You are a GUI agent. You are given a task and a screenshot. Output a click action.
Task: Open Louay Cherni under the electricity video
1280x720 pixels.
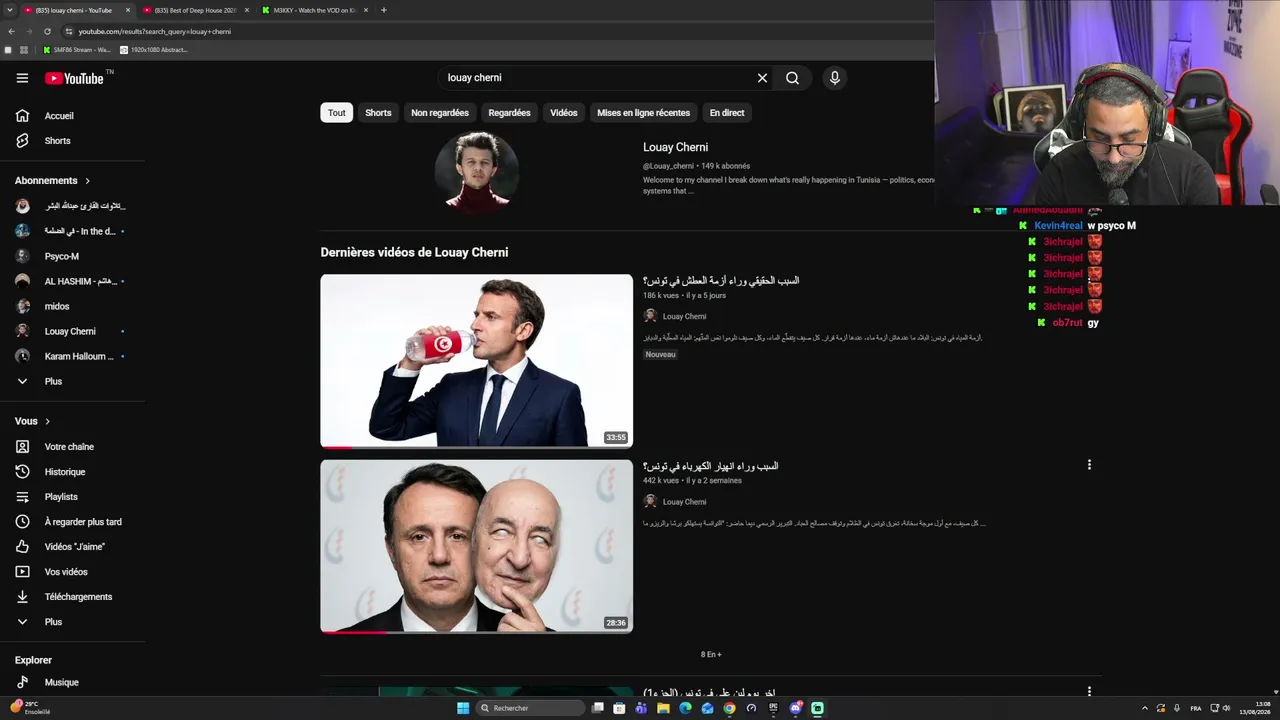click(684, 502)
